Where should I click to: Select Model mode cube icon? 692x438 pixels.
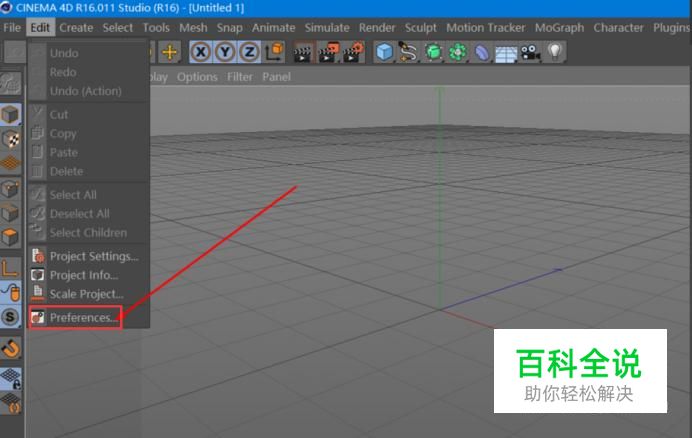point(10,115)
